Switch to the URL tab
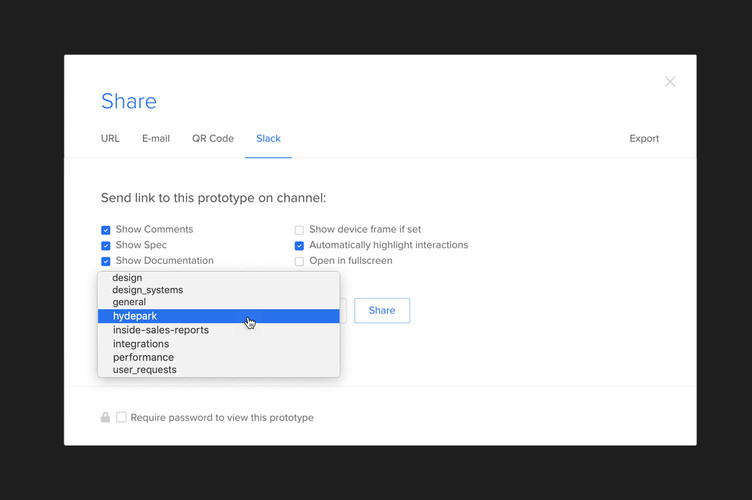 click(x=110, y=139)
